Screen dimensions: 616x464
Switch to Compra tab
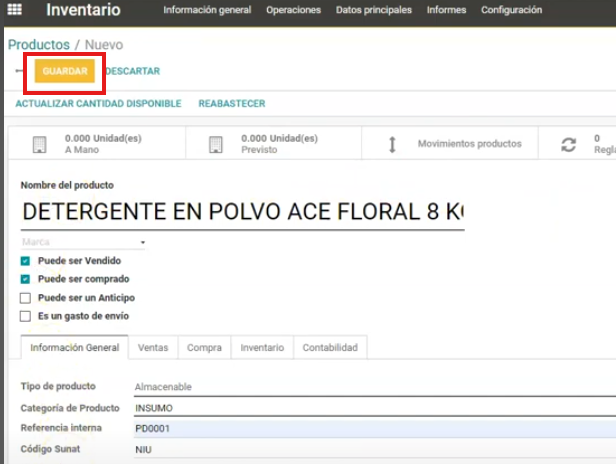[204, 348]
